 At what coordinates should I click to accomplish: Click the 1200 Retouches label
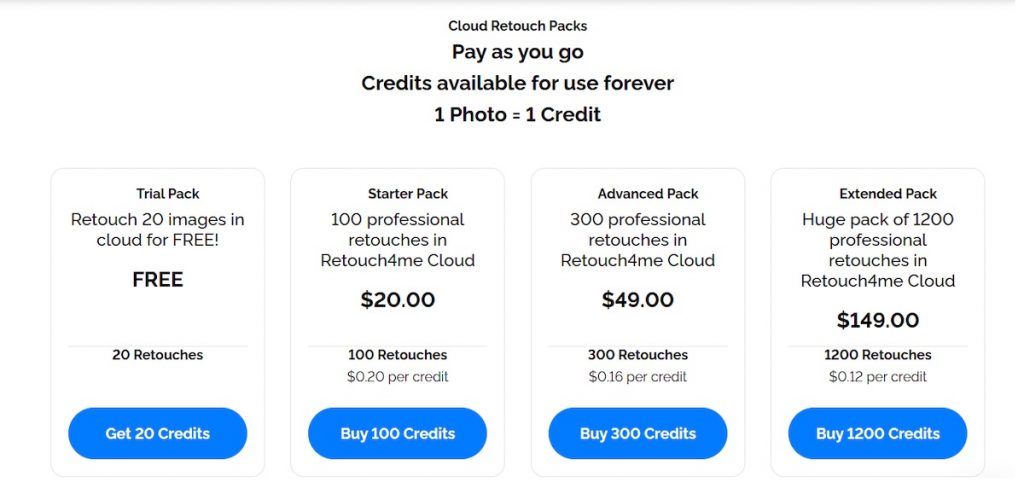tap(878, 355)
